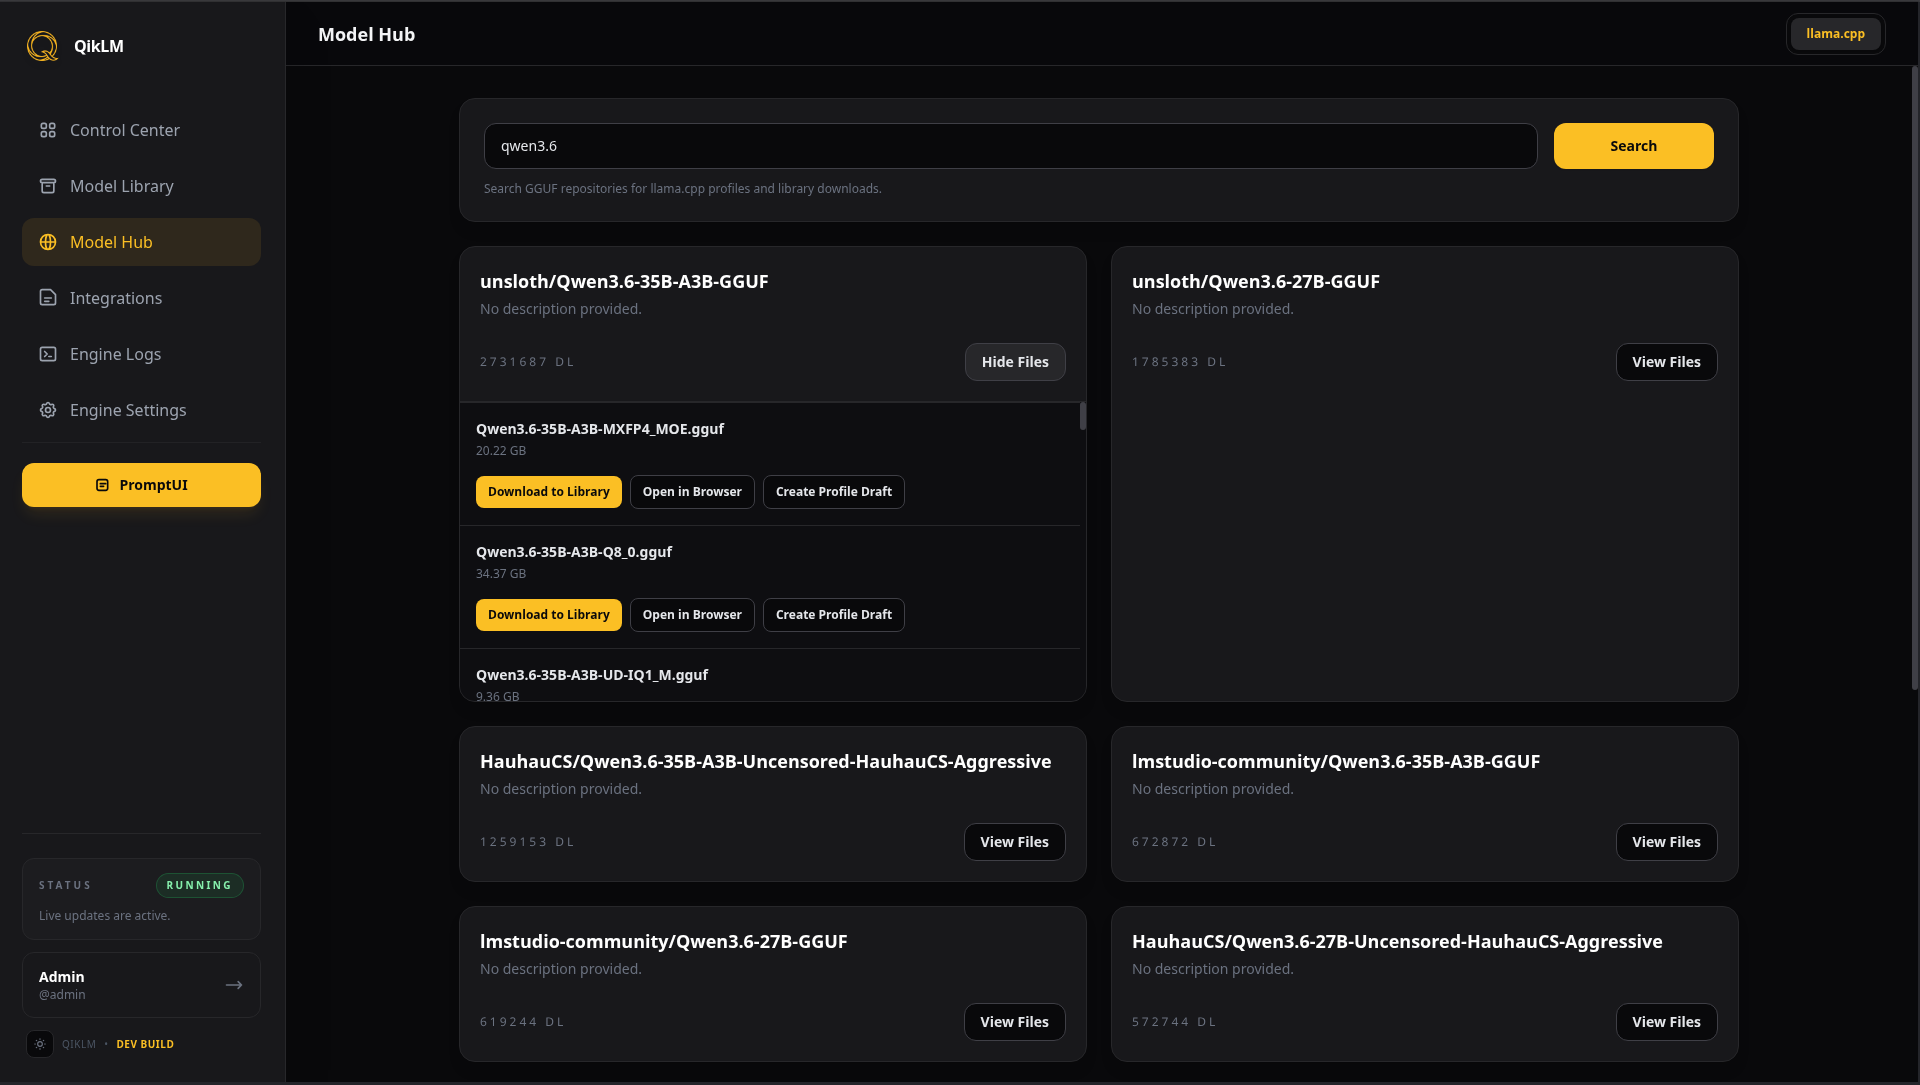Click the Engine Logs terminal icon
This screenshot has height=1085, width=1920.
click(48, 354)
